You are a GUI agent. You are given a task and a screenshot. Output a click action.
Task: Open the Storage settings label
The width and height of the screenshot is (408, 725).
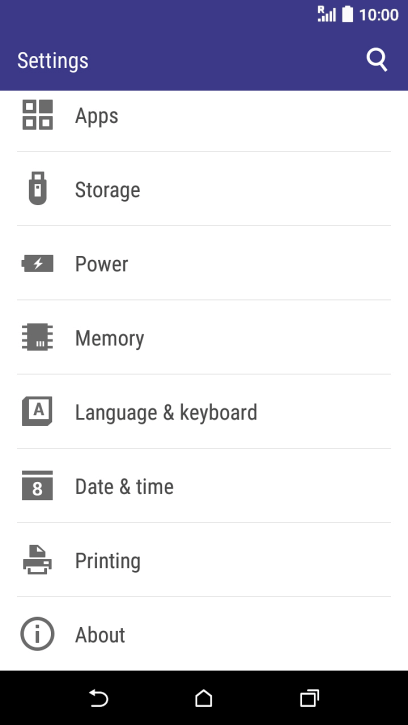(x=107, y=190)
